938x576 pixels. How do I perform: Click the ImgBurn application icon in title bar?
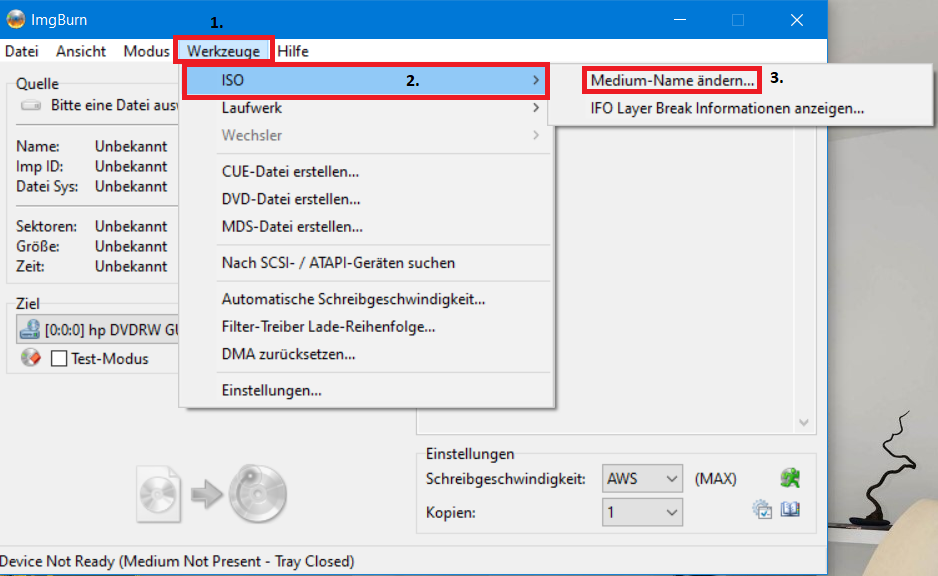pos(16,19)
